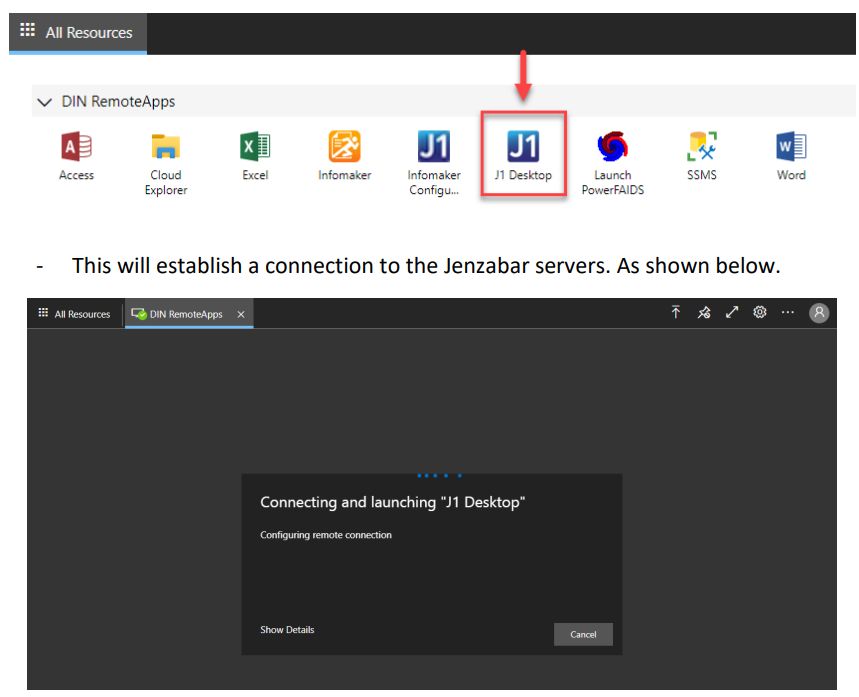Click the grid icon in top All Resources tab
Viewport: 859px width, 697px height.
27,30
